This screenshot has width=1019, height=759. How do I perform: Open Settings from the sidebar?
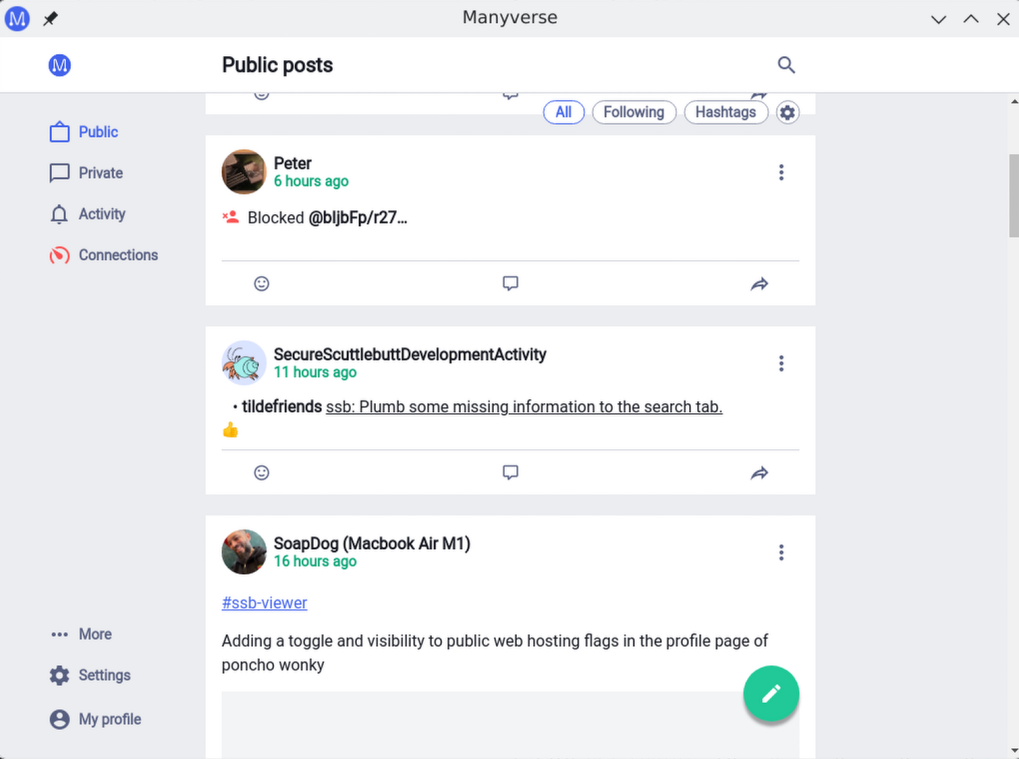pyautogui.click(x=102, y=675)
